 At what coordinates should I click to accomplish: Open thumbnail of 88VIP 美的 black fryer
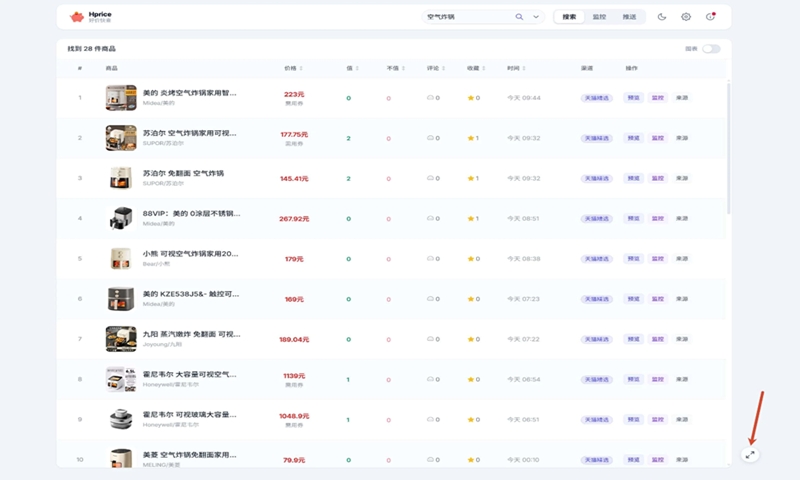point(121,218)
